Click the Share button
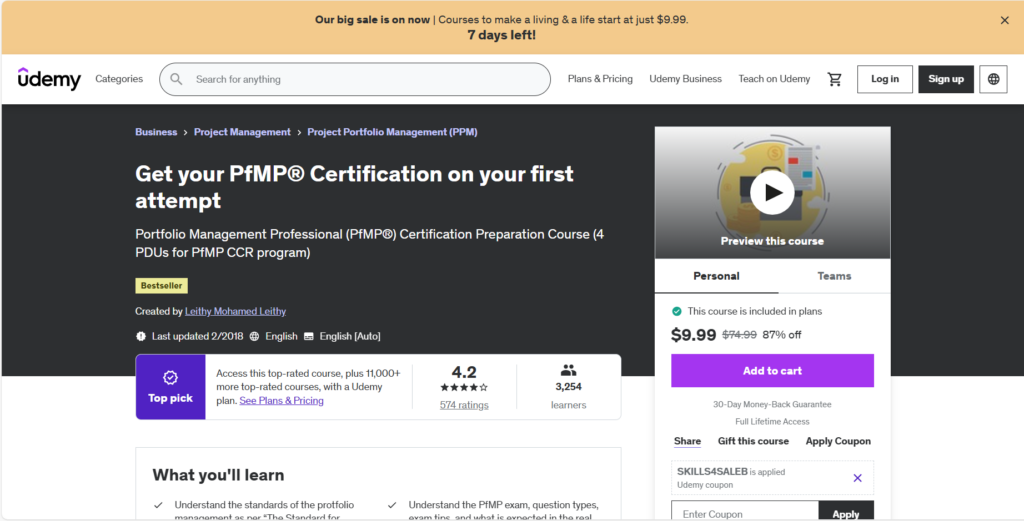Screen dimensions: 1024x521 point(687,441)
